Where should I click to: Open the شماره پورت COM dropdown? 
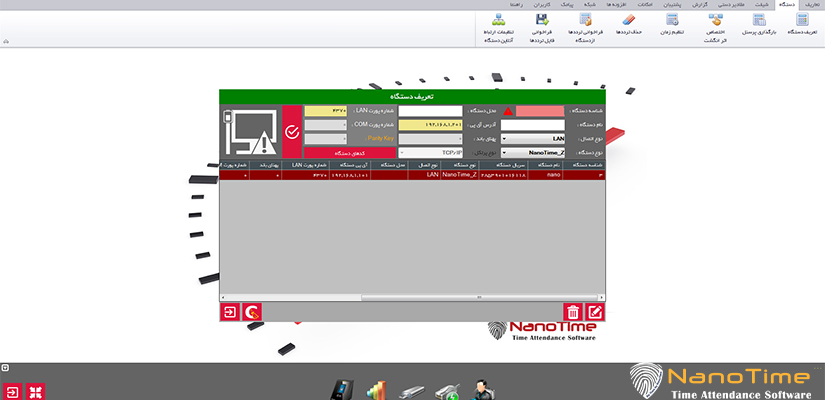[x=326, y=125]
